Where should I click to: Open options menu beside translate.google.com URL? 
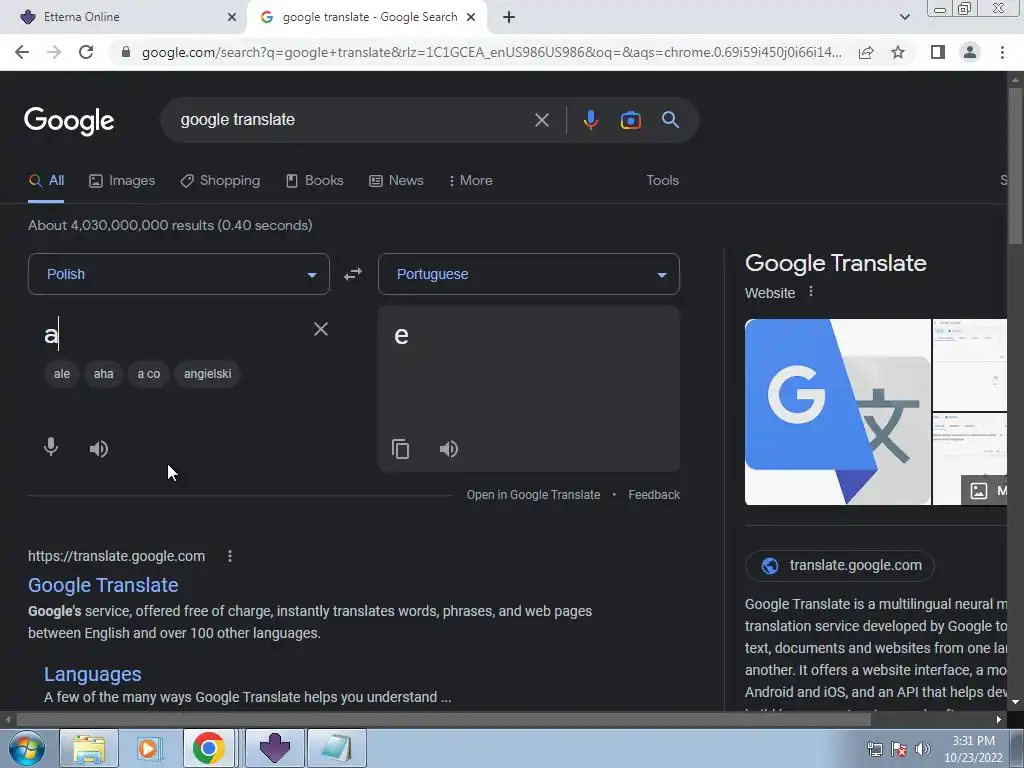pyautogui.click(x=229, y=556)
